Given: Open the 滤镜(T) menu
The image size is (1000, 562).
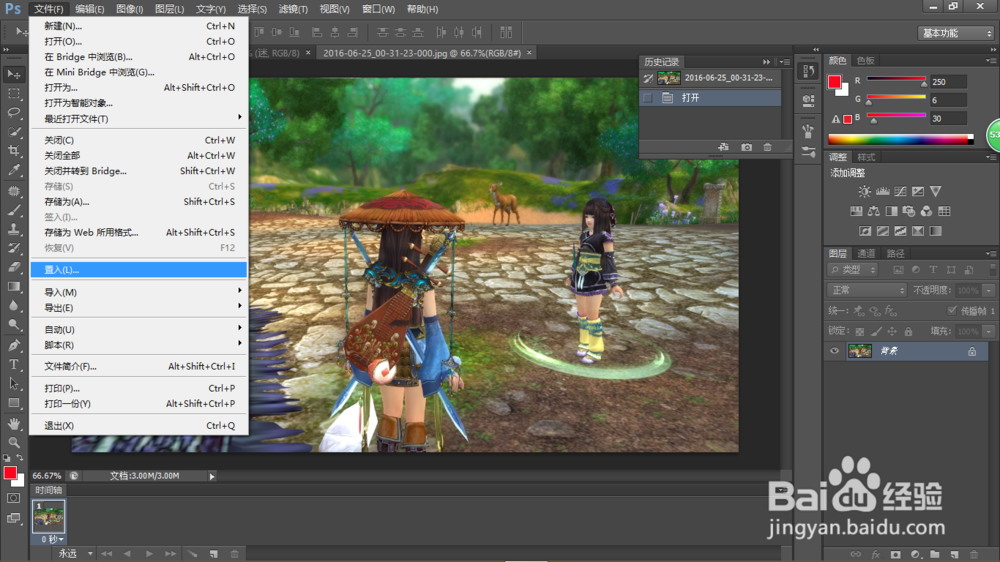Looking at the screenshot, I should 293,9.
